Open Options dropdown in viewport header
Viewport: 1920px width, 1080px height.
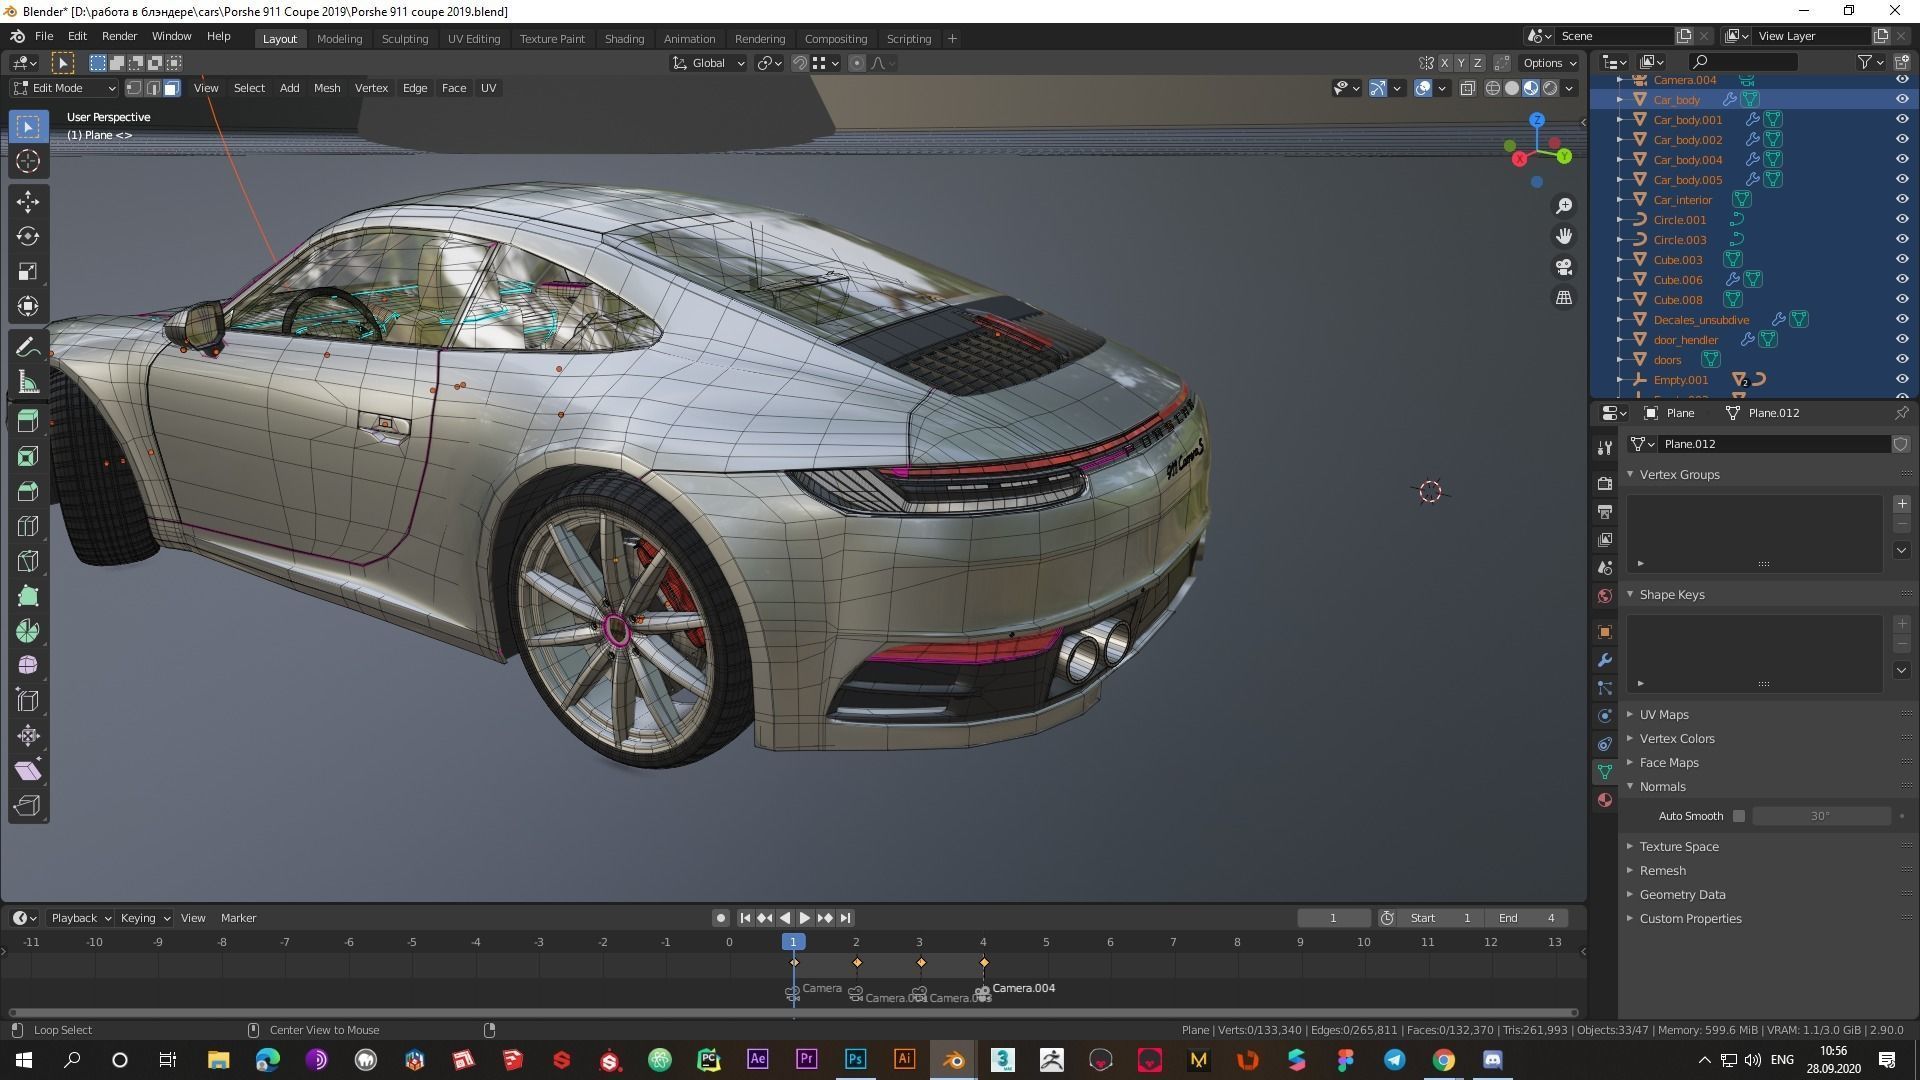(x=1549, y=63)
